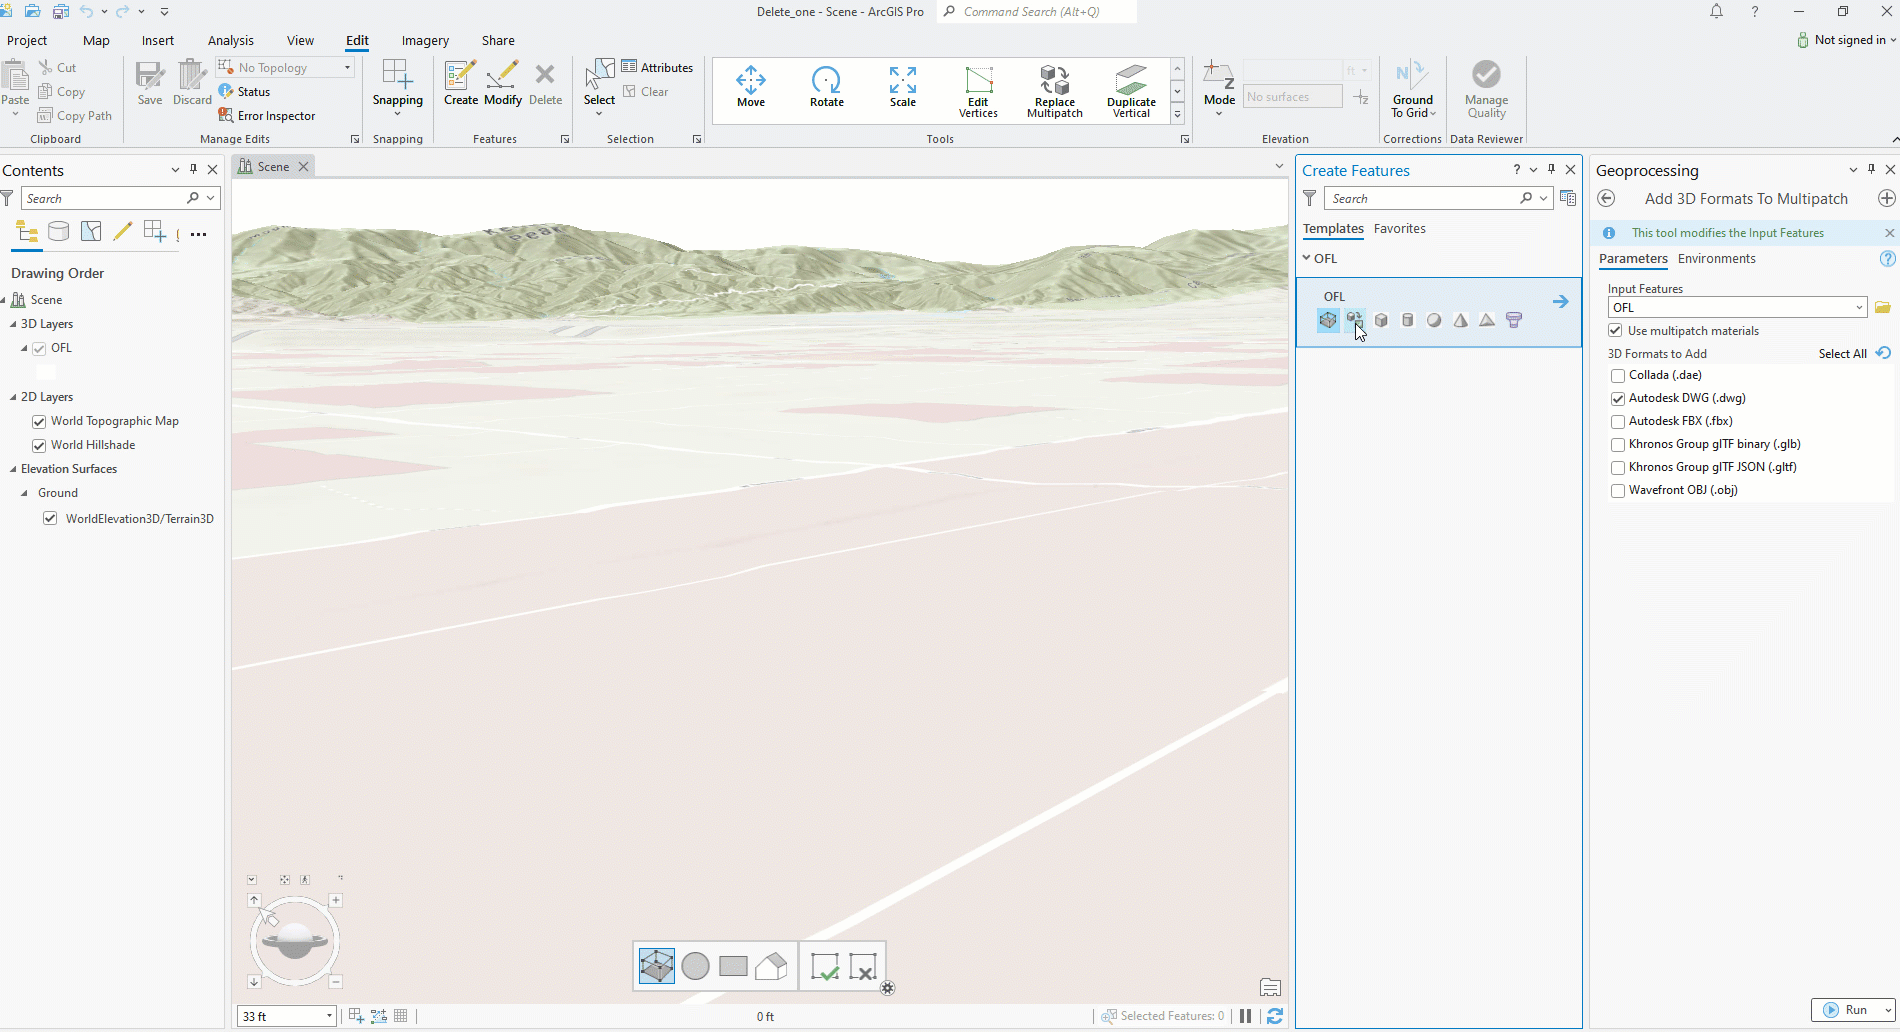Open the No Topology dropdown
This screenshot has width=1900, height=1032.
click(345, 67)
